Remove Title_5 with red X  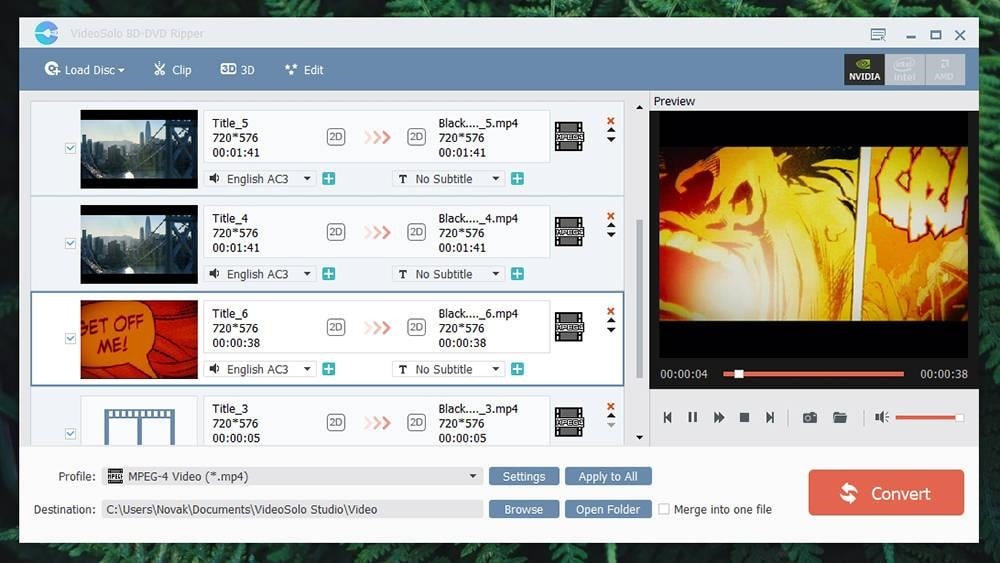610,121
